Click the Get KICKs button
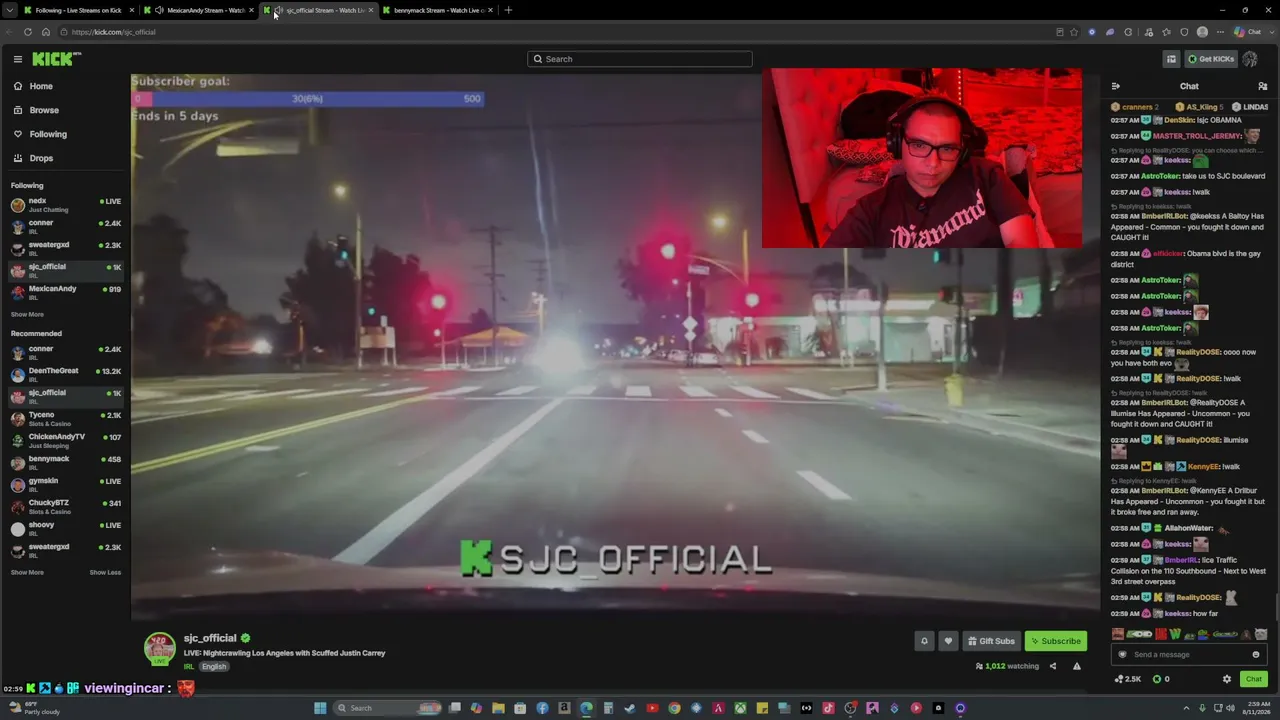 [1210, 59]
